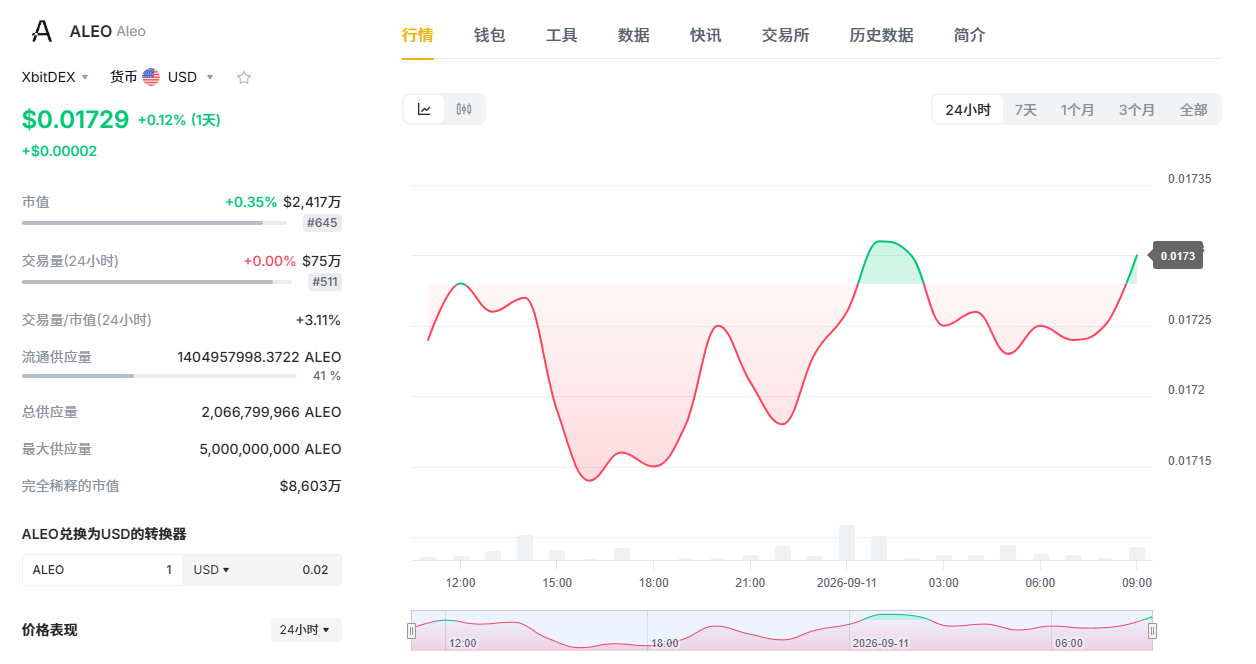Click the $0.01729 price value
Viewport: 1256px width, 664px height.
coord(76,120)
